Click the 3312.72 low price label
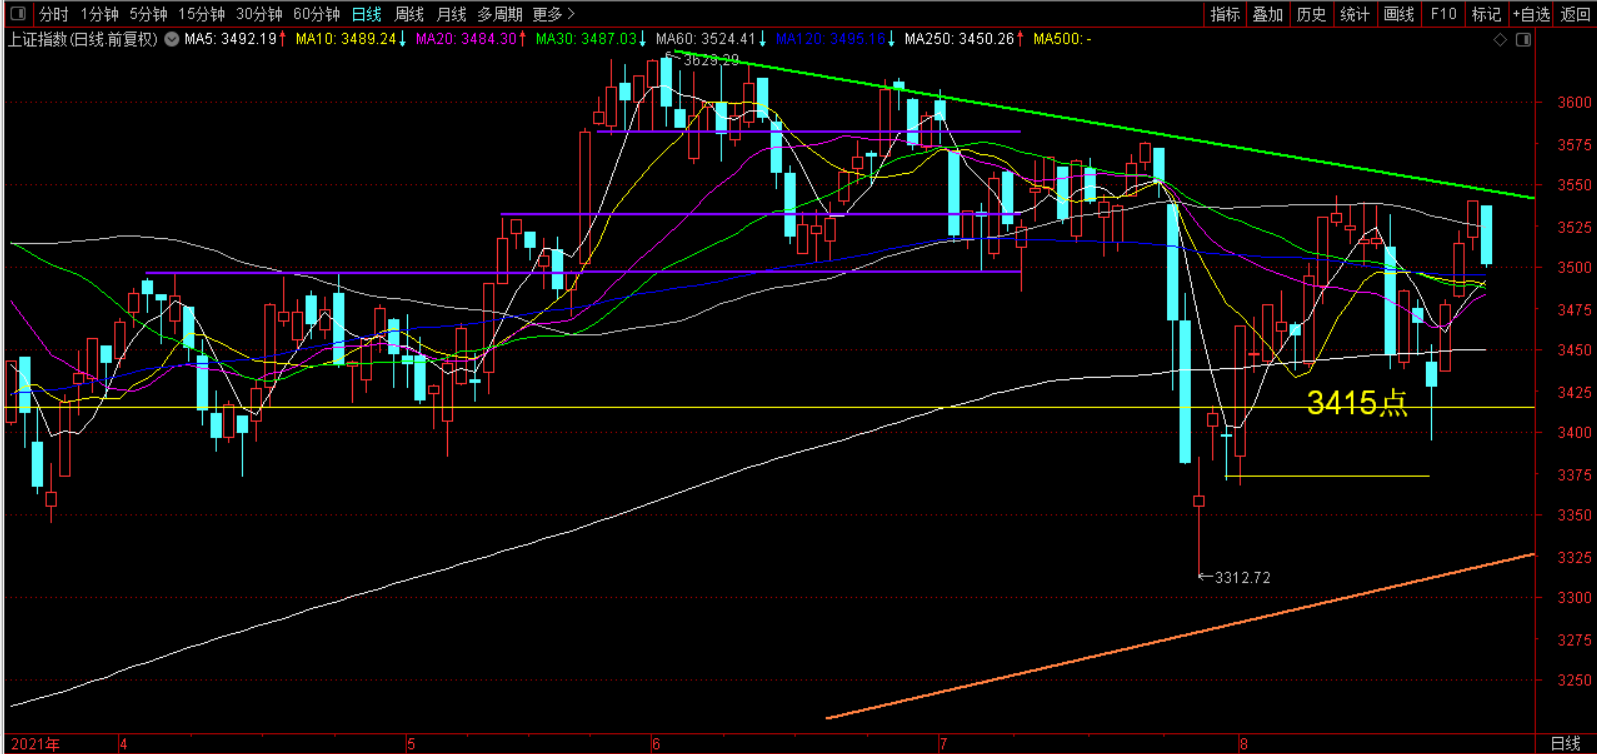 [x=1242, y=577]
